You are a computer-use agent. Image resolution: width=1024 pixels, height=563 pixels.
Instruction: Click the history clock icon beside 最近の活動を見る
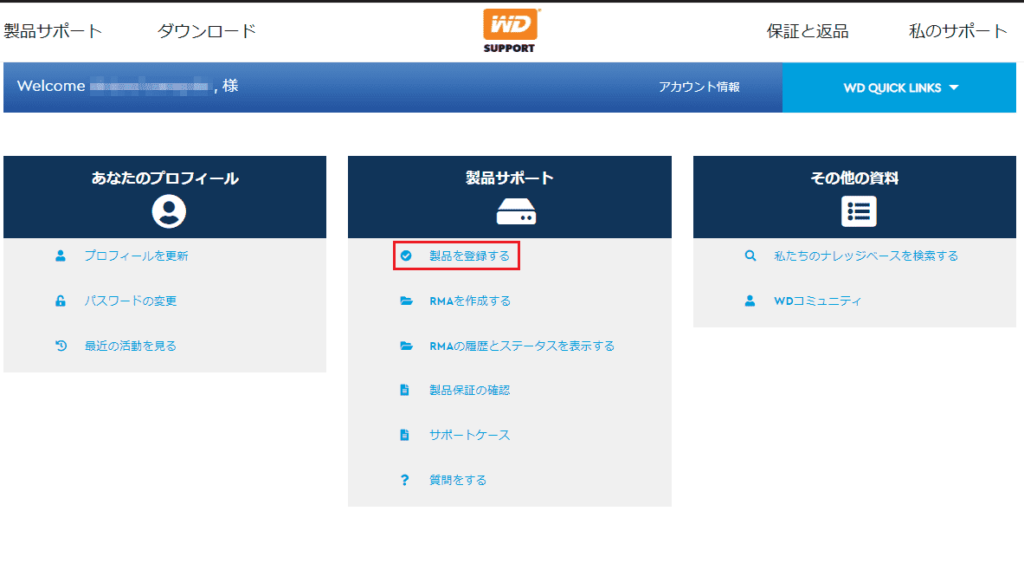click(61, 346)
